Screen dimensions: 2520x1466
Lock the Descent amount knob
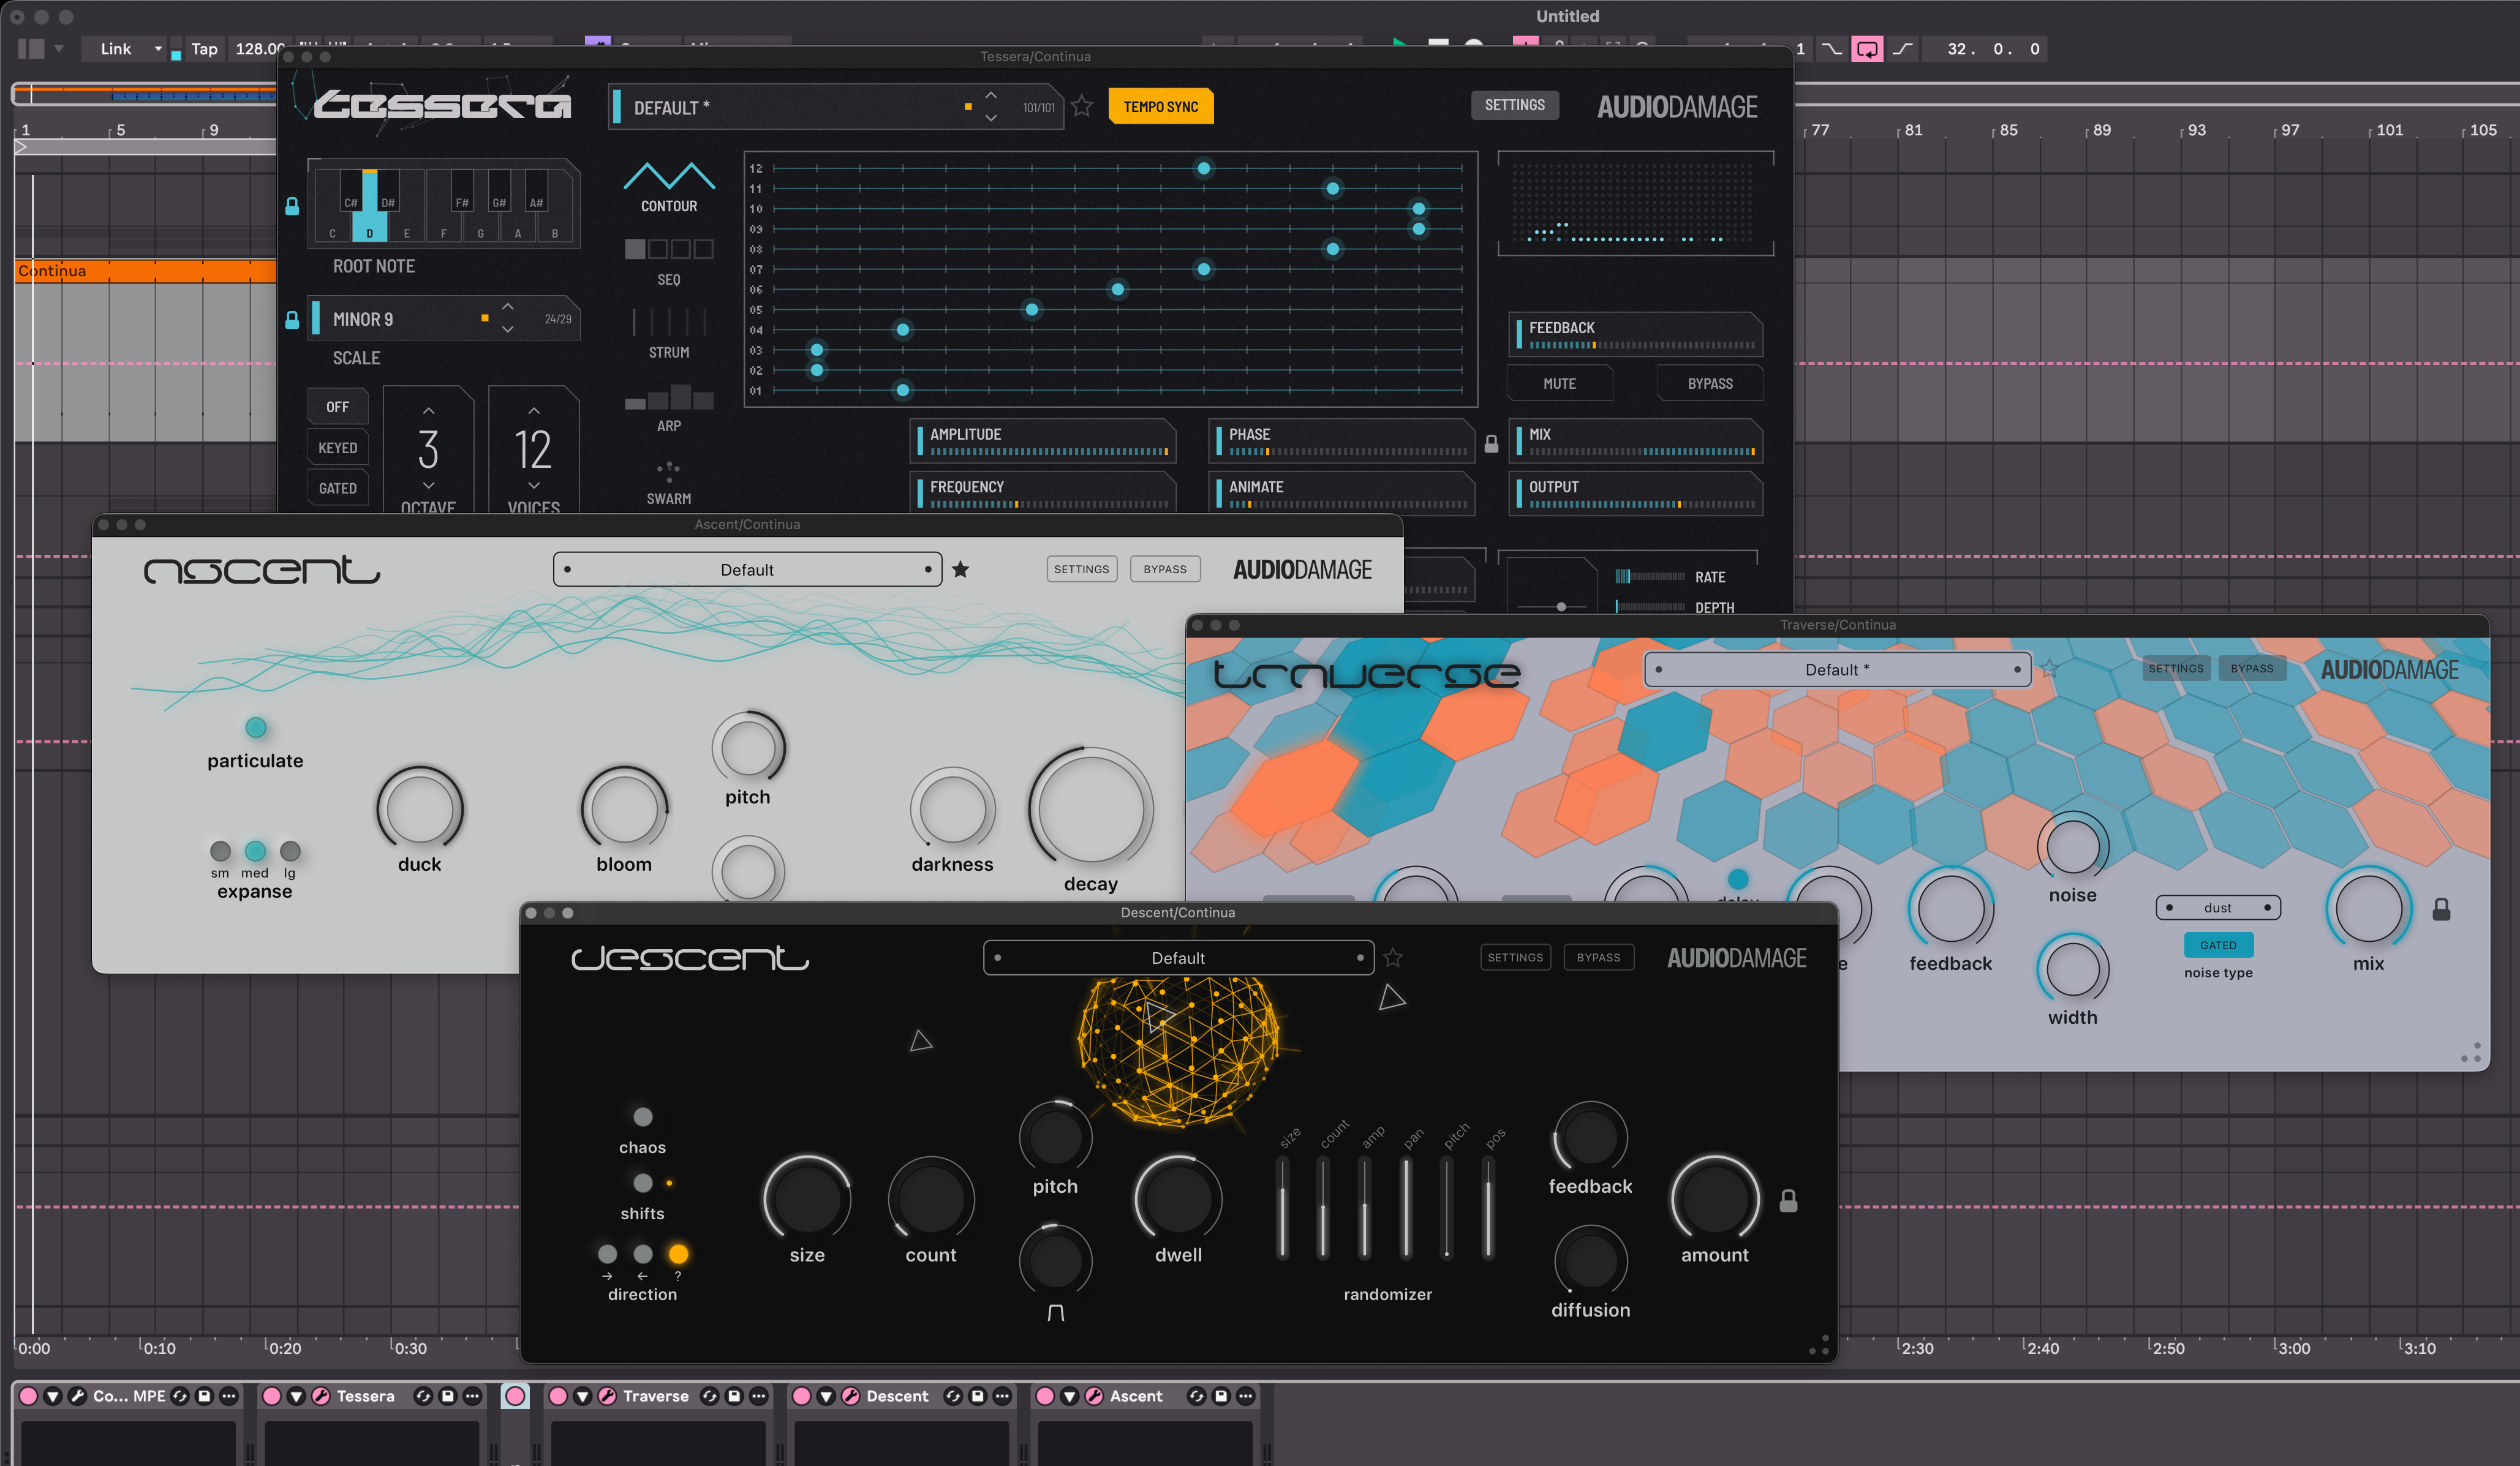coord(1789,1201)
